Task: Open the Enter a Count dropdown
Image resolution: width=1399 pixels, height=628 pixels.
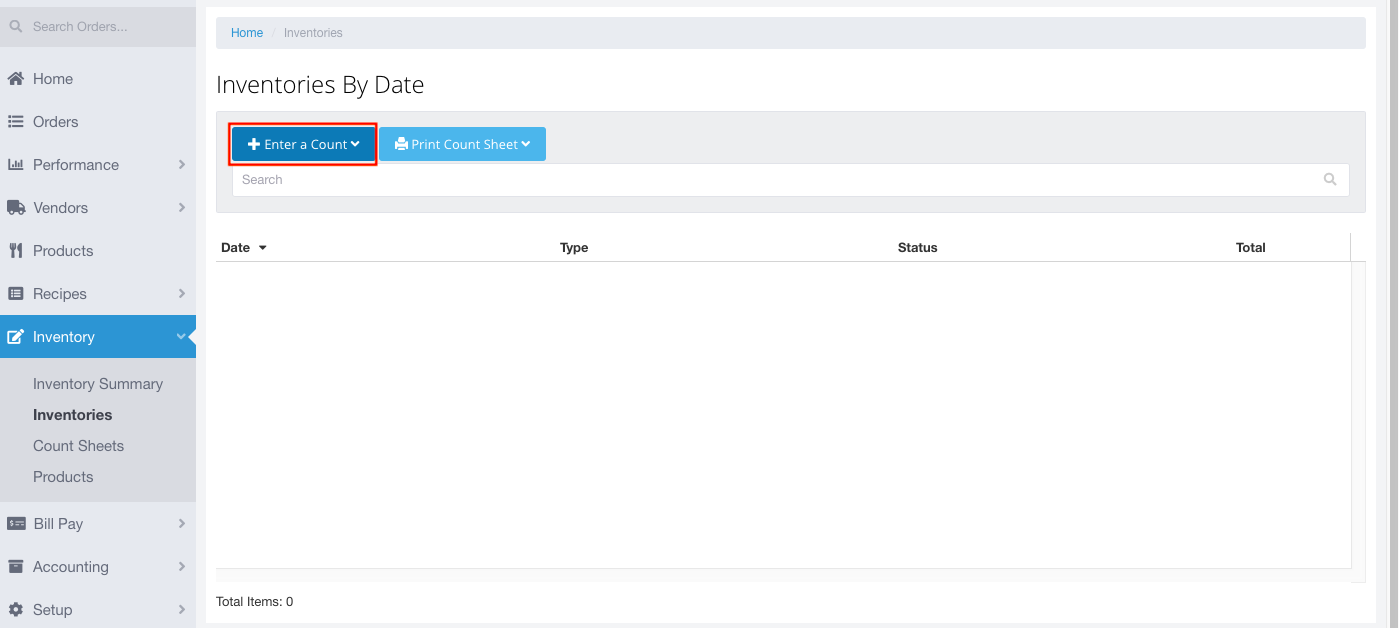Action: [x=303, y=144]
